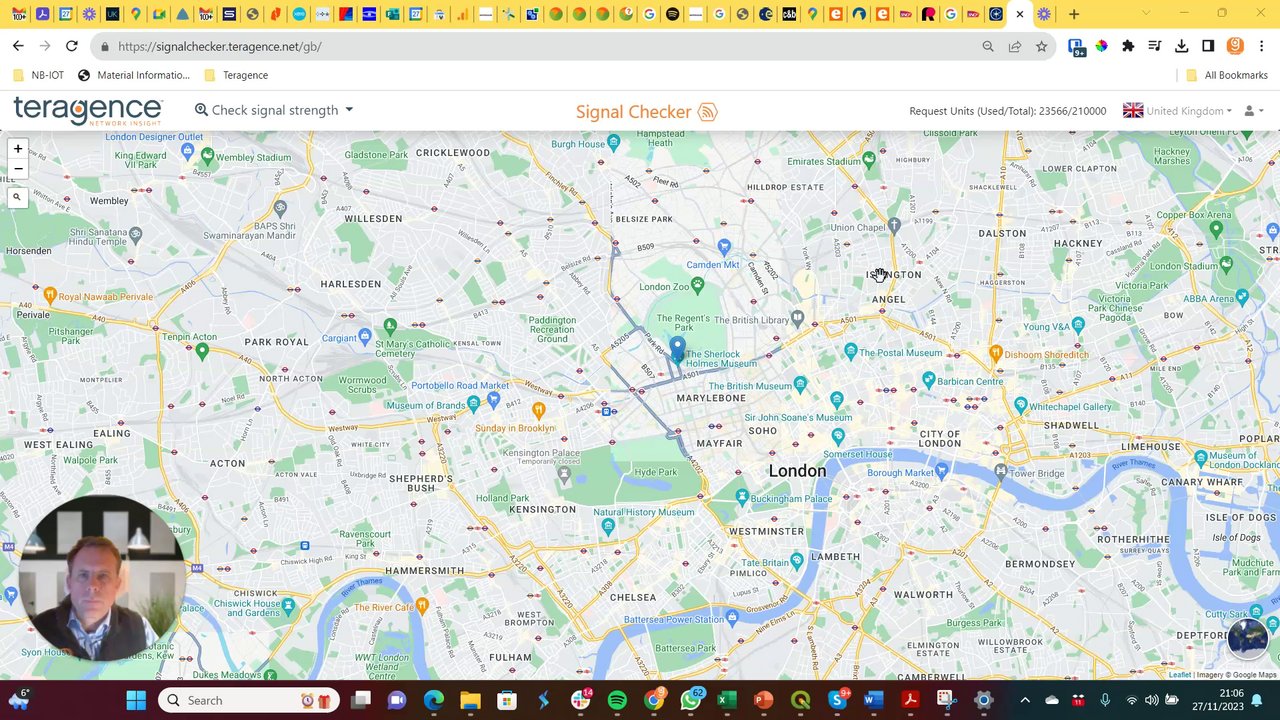Open Chrome three-dot menu
Image resolution: width=1280 pixels, height=720 pixels.
coord(1262,46)
